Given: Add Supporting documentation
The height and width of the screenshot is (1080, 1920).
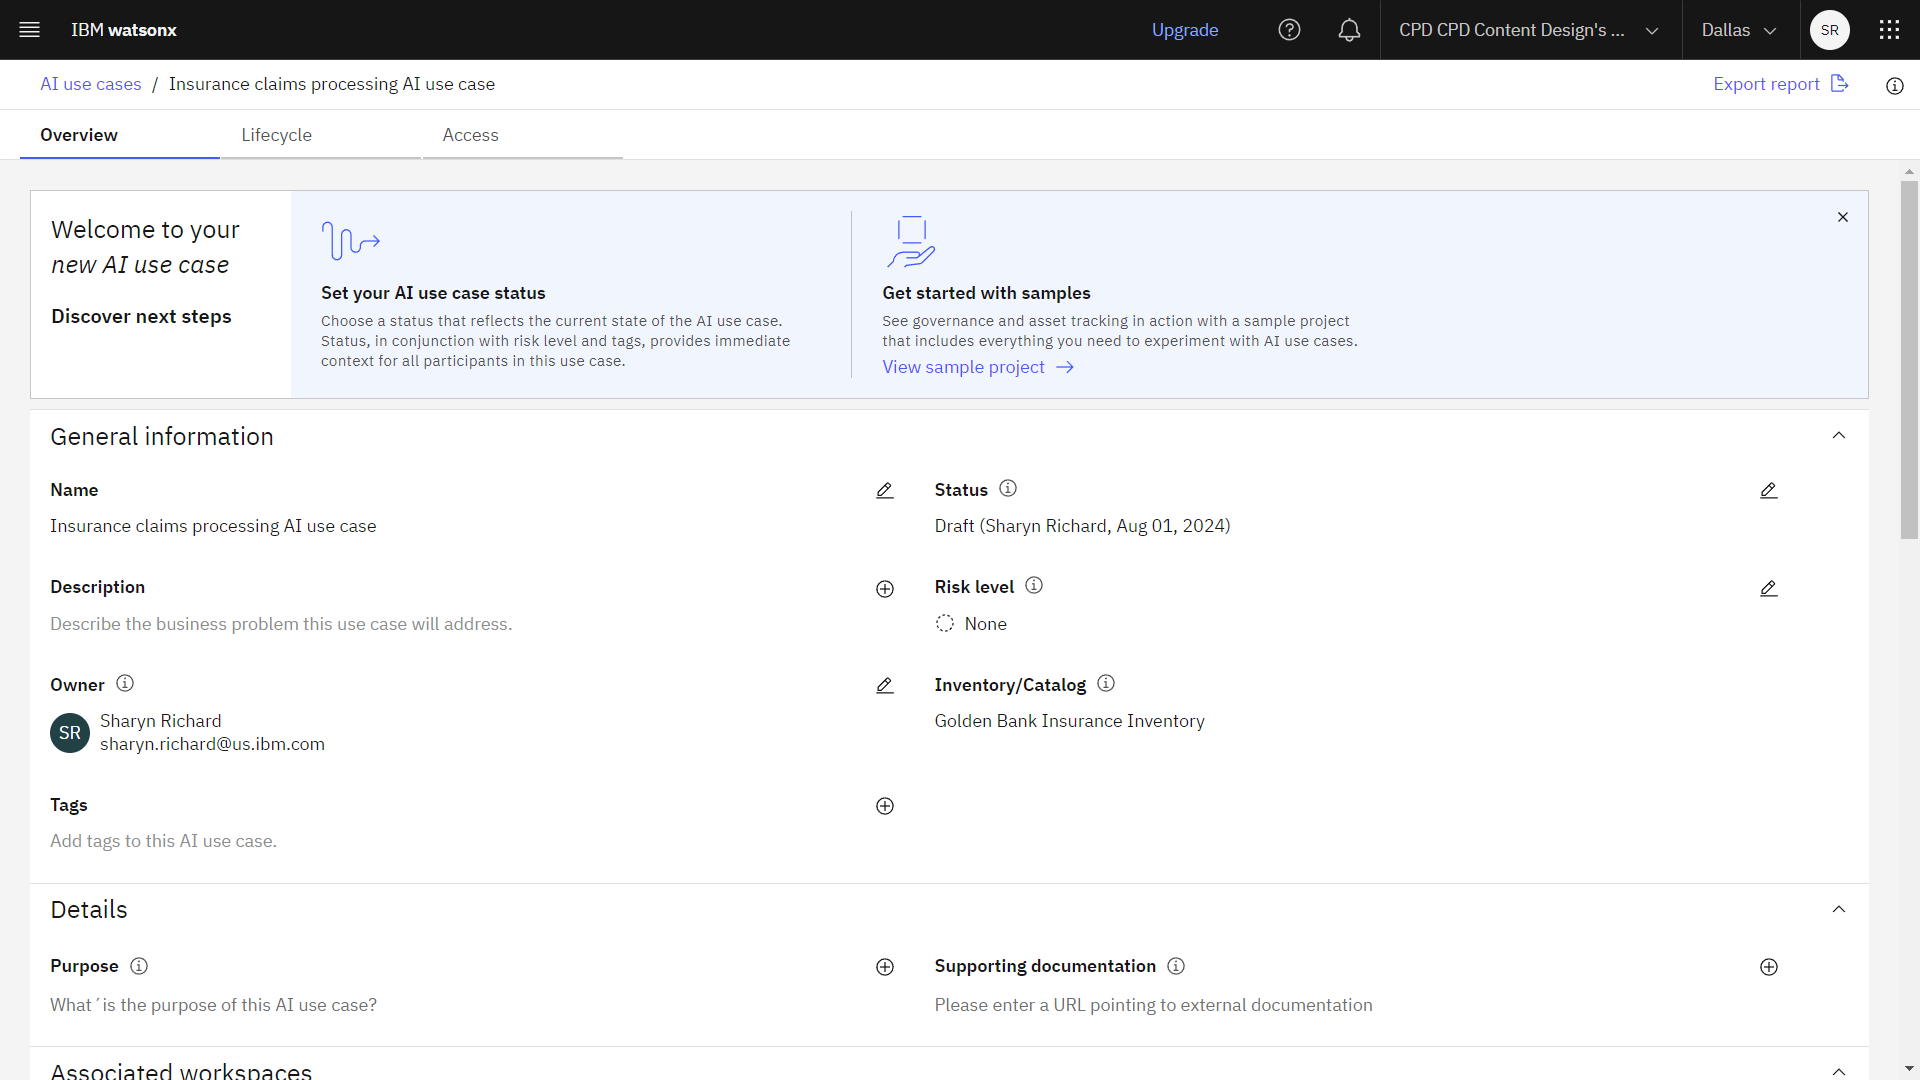Looking at the screenshot, I should point(1769,967).
